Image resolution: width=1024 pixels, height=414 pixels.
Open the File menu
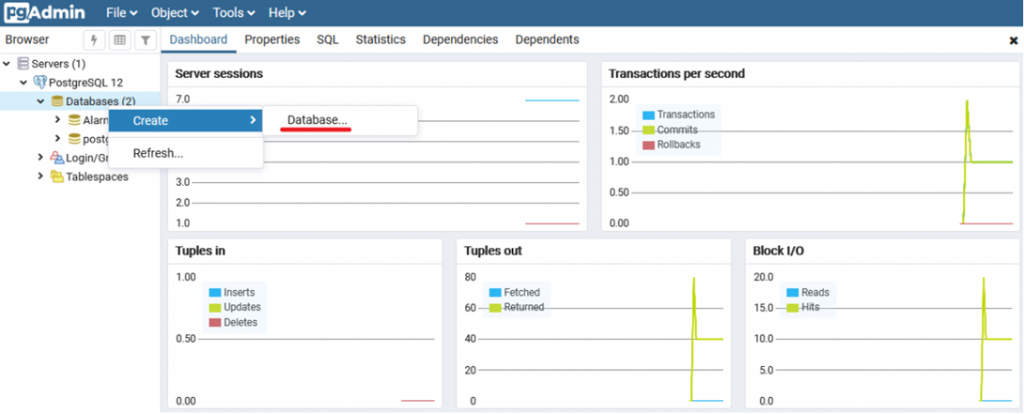[x=121, y=13]
